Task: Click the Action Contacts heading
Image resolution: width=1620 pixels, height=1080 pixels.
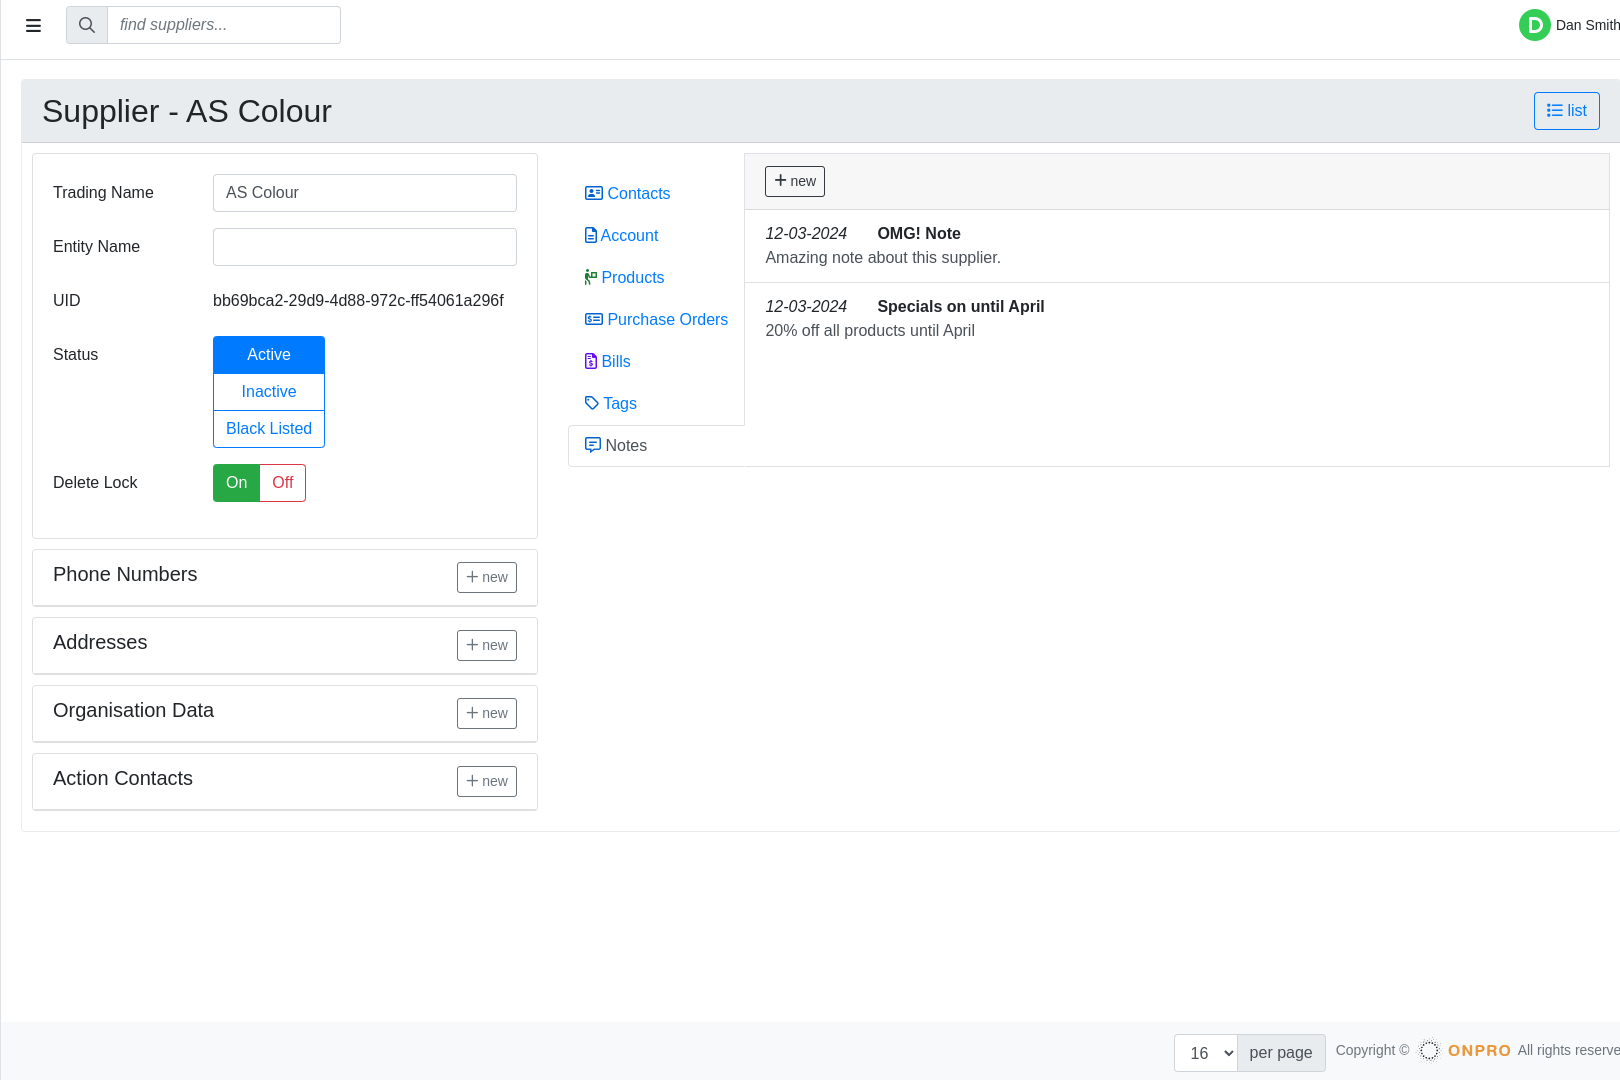Action: coord(123,778)
